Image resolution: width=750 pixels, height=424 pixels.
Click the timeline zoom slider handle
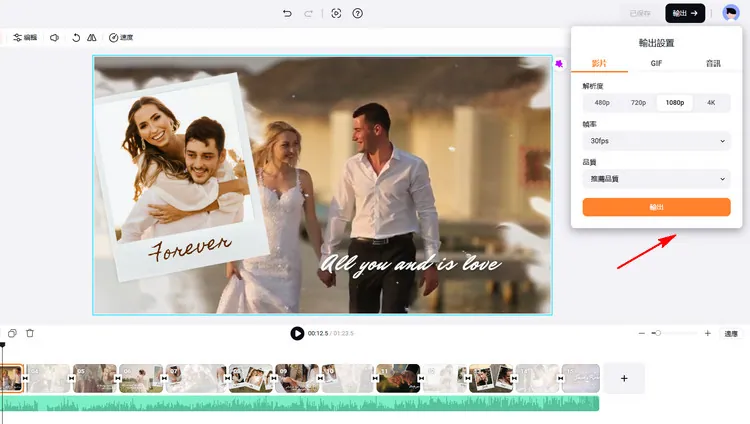(658, 333)
